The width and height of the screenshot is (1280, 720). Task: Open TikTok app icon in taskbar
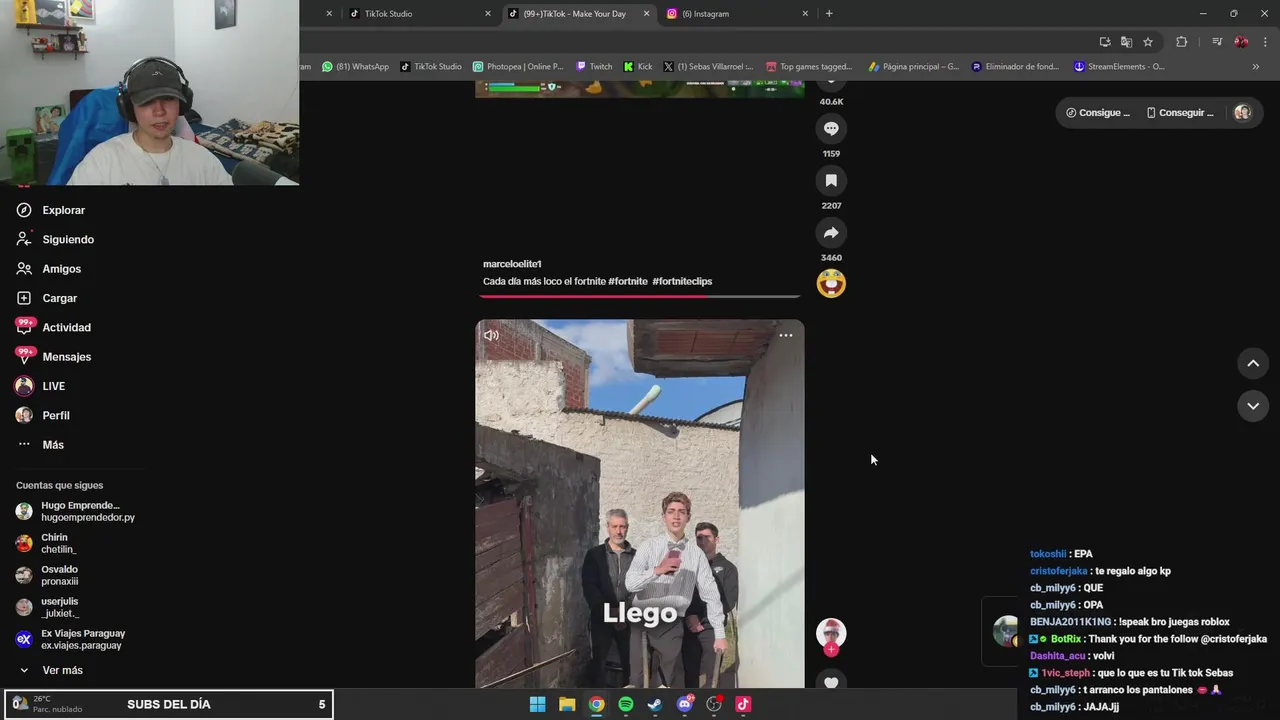coord(743,704)
